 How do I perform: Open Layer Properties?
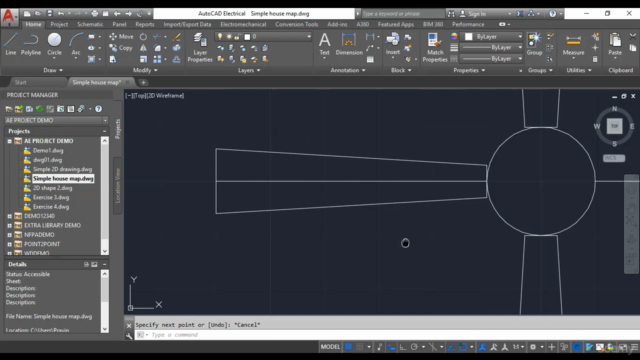tap(200, 47)
